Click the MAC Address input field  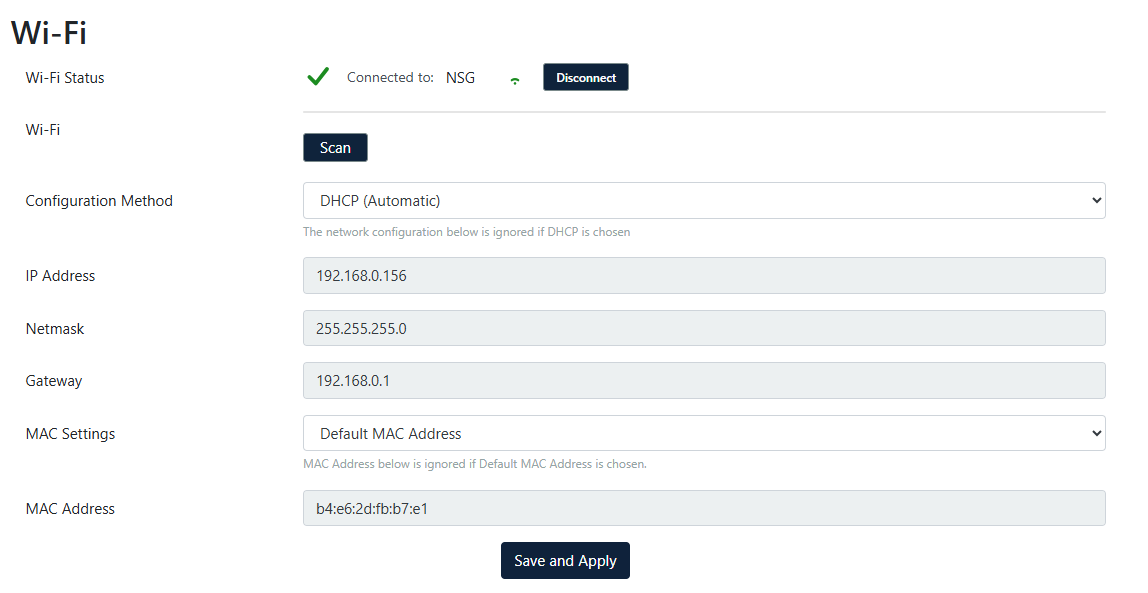[703, 509]
